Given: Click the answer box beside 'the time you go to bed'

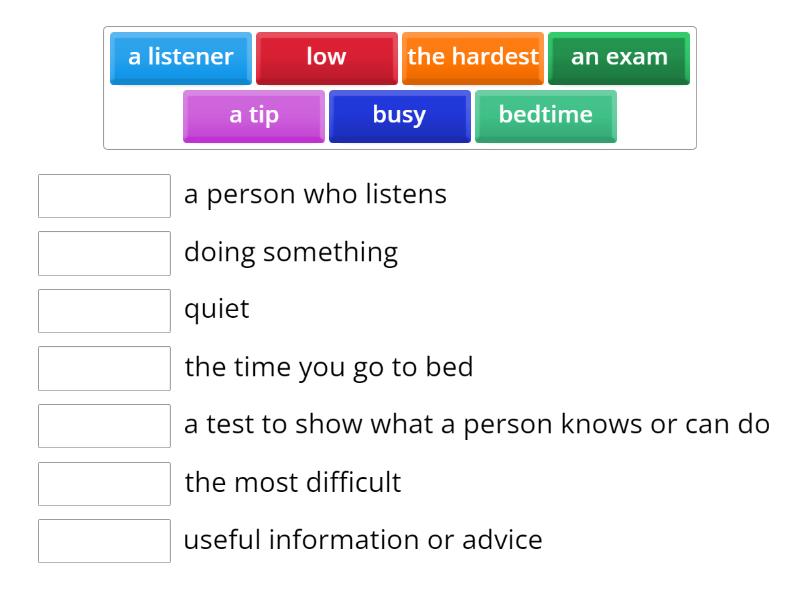Looking at the screenshot, I should click(x=104, y=368).
